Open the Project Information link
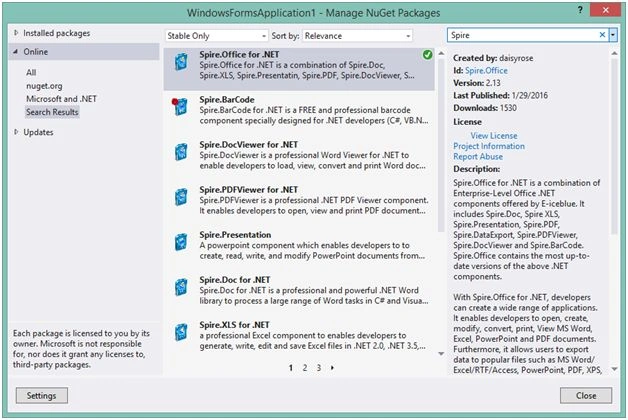 (x=489, y=146)
